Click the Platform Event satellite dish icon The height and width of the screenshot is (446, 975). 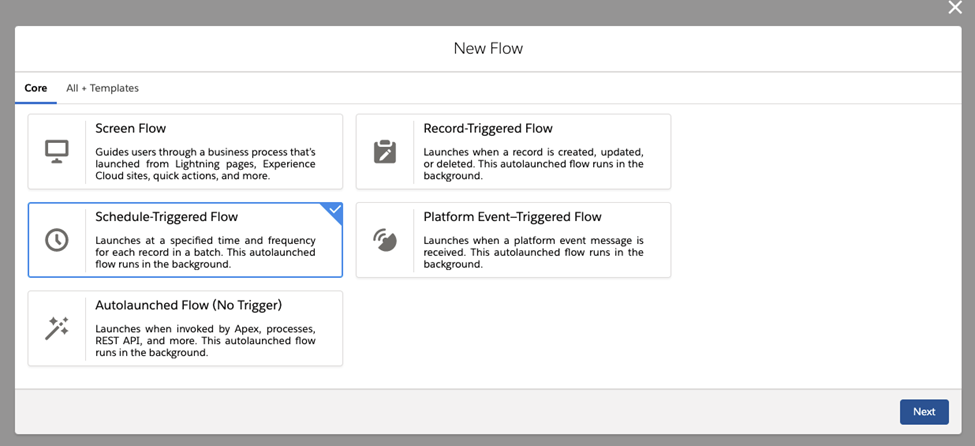(385, 240)
